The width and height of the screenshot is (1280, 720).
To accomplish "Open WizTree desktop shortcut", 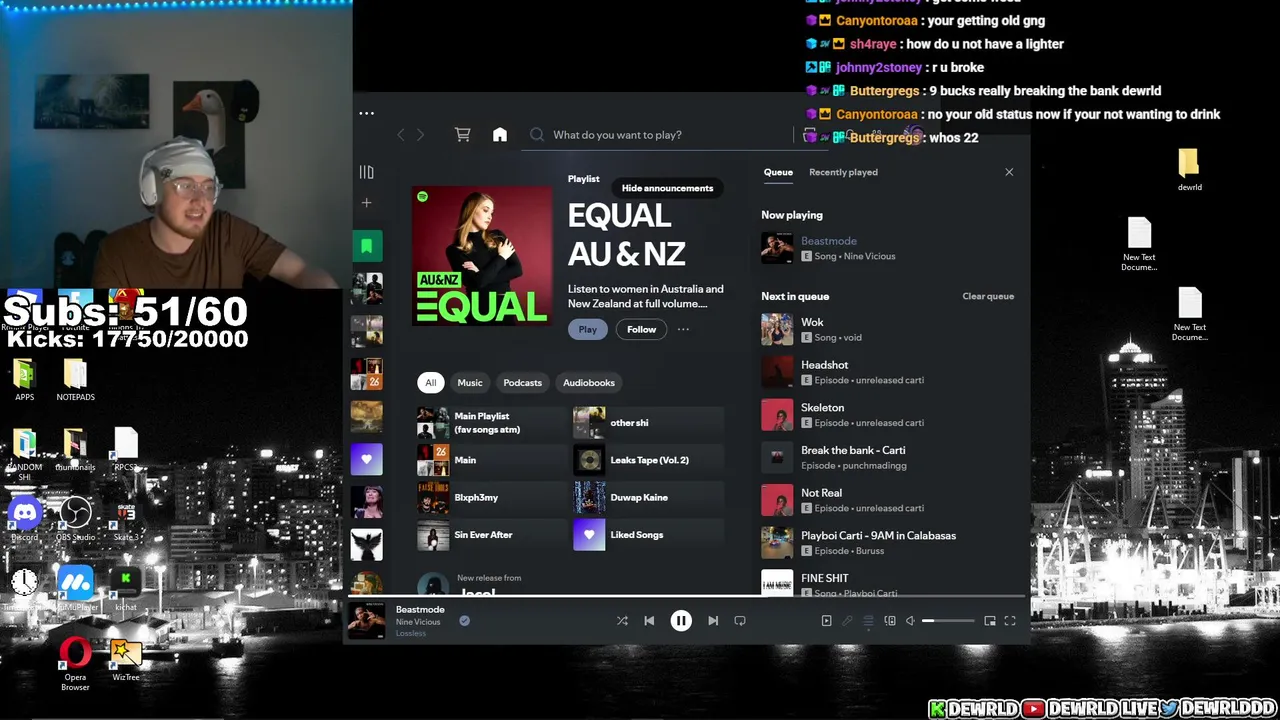I will click(x=126, y=660).
